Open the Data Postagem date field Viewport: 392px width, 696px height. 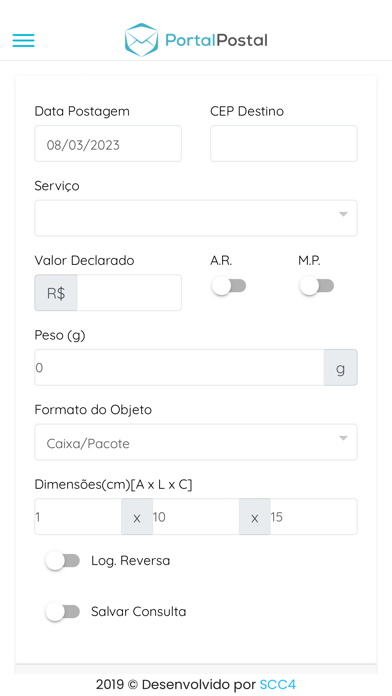click(x=108, y=143)
